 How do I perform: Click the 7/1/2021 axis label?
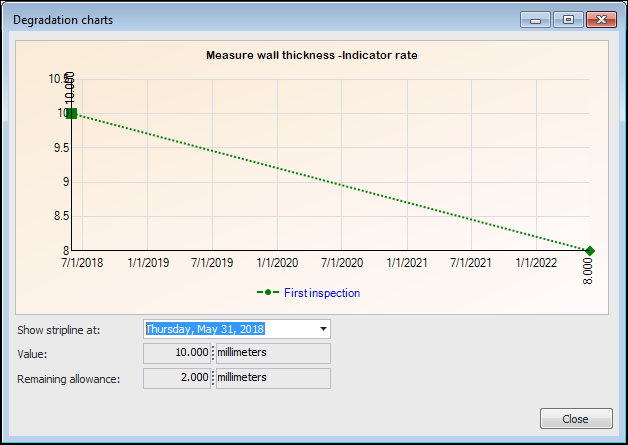pyautogui.click(x=471, y=263)
